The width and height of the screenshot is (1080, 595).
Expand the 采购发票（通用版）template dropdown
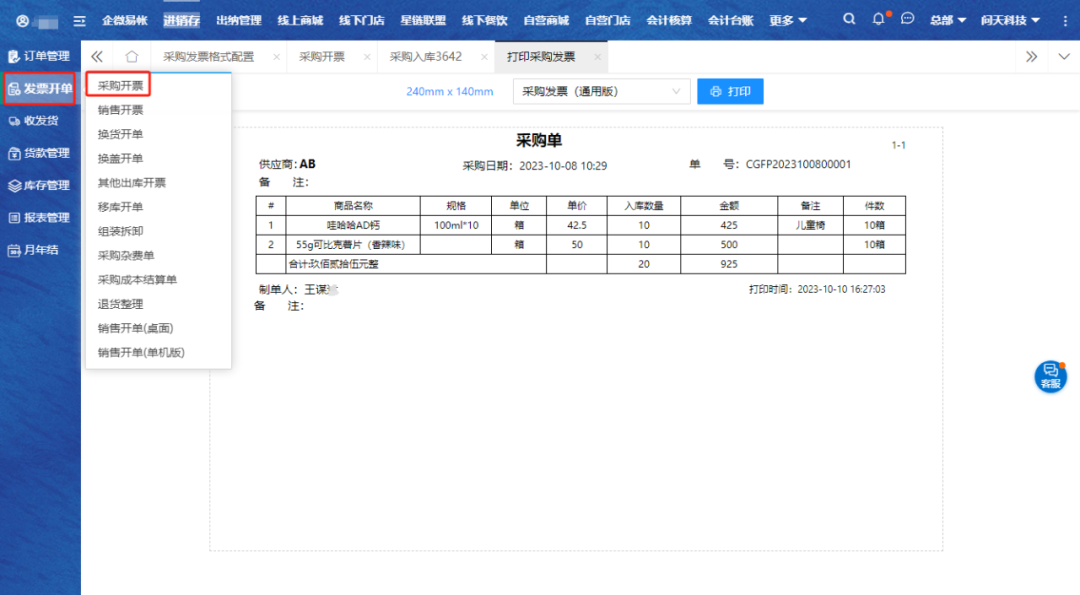click(x=601, y=92)
